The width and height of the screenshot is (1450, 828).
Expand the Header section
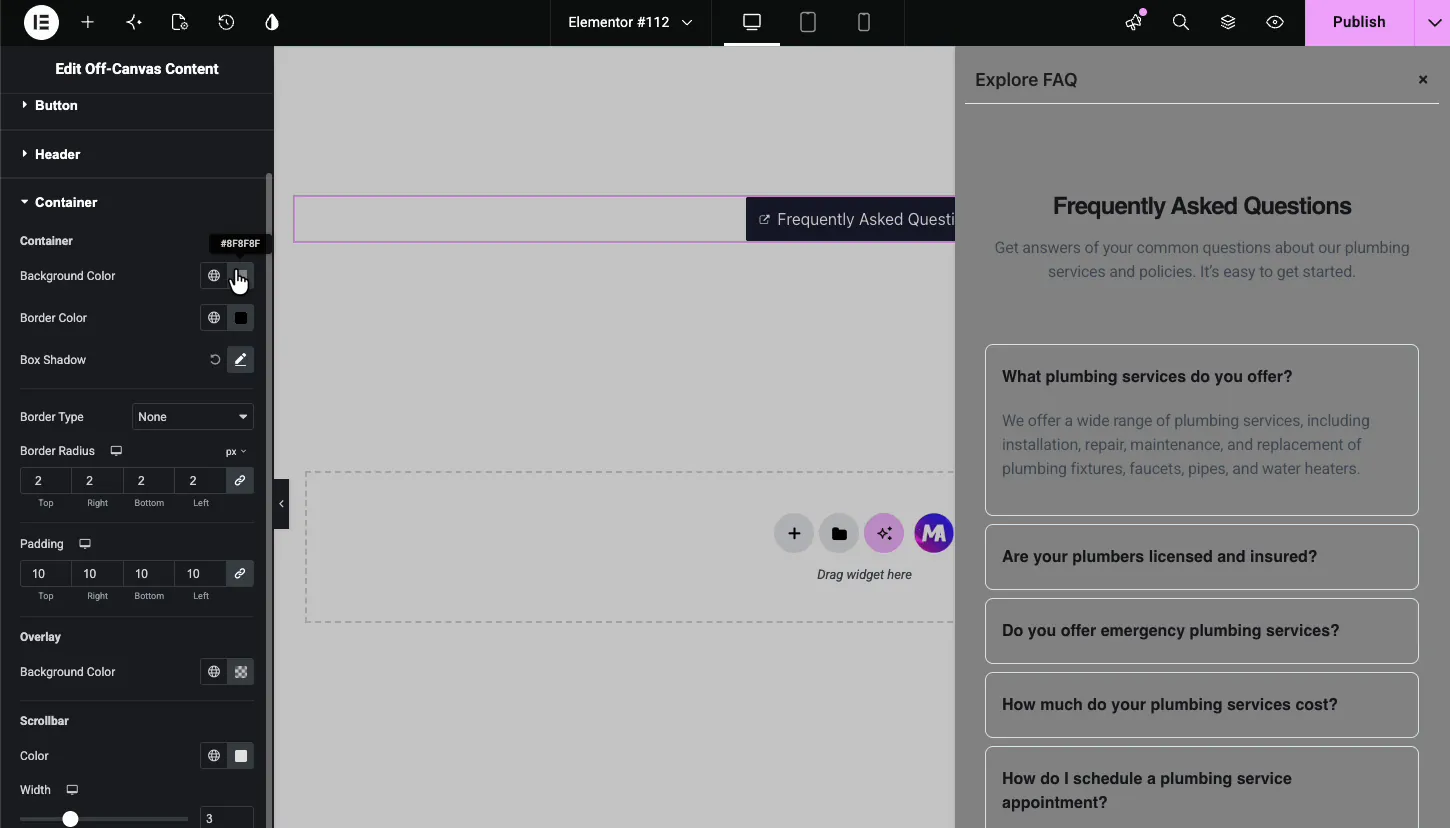point(137,154)
